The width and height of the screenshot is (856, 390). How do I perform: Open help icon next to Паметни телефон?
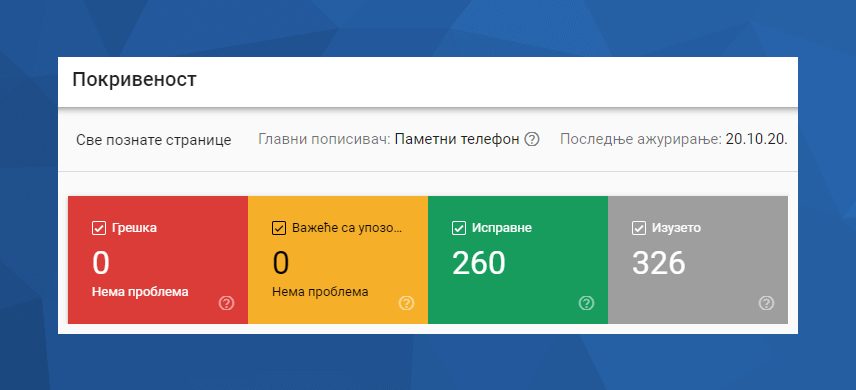tap(532, 140)
